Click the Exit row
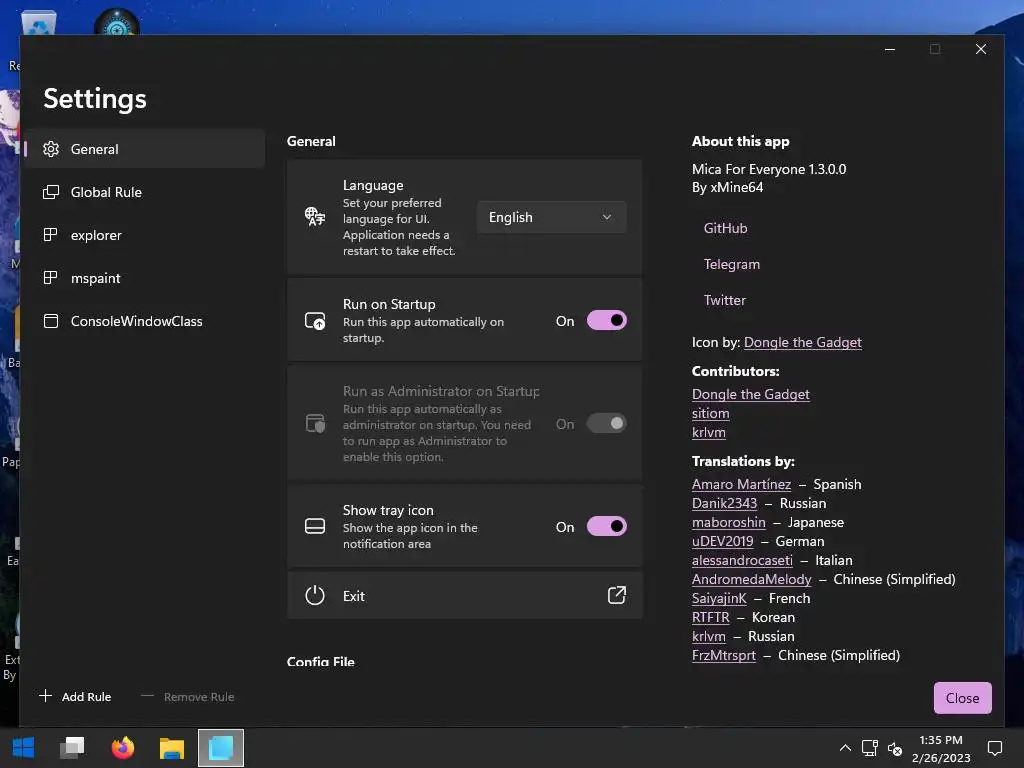 coord(464,596)
